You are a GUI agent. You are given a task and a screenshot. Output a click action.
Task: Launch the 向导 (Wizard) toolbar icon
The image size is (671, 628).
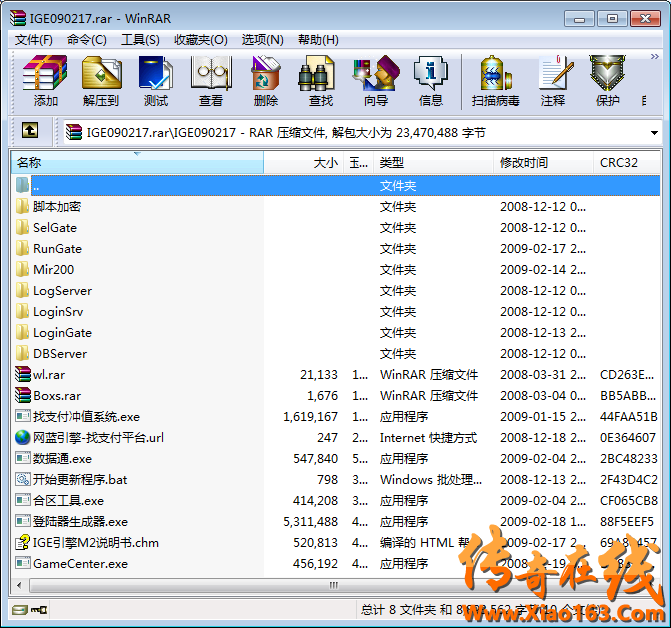click(x=376, y=81)
